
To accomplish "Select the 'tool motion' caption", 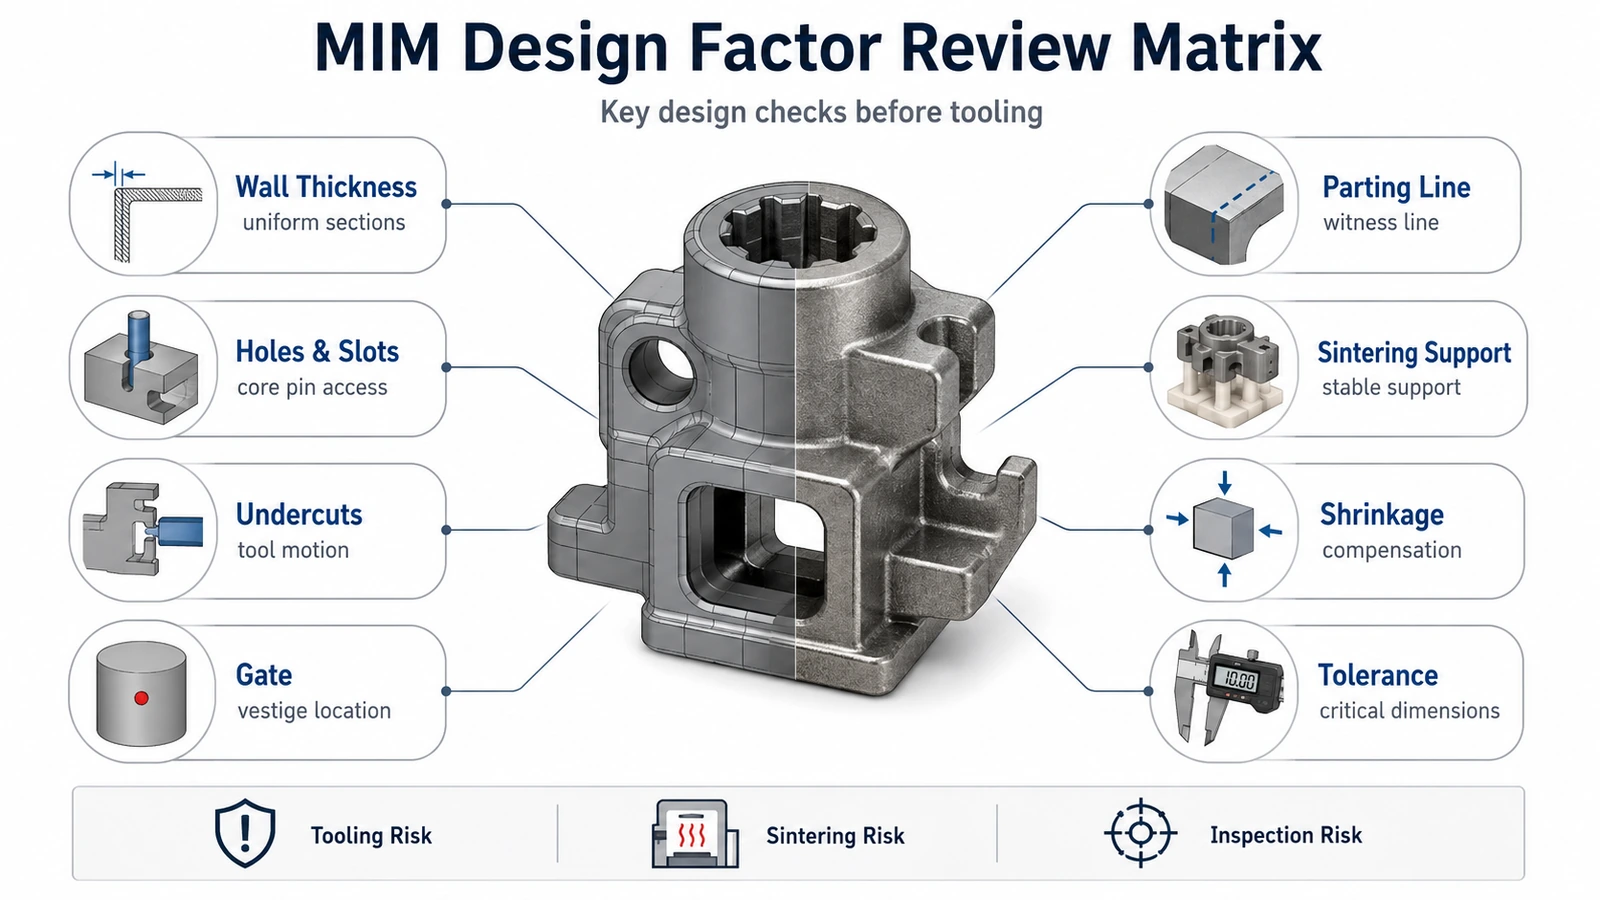I will click(x=293, y=550).
